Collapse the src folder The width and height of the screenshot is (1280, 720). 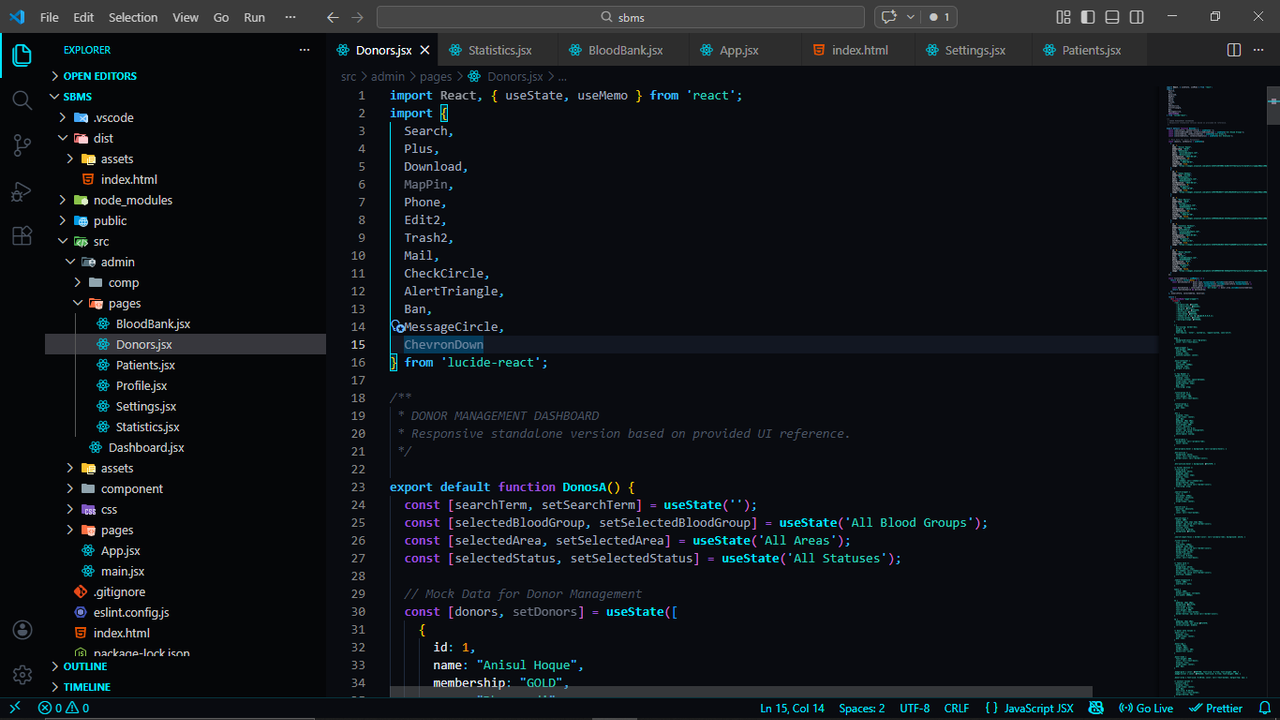click(62, 241)
